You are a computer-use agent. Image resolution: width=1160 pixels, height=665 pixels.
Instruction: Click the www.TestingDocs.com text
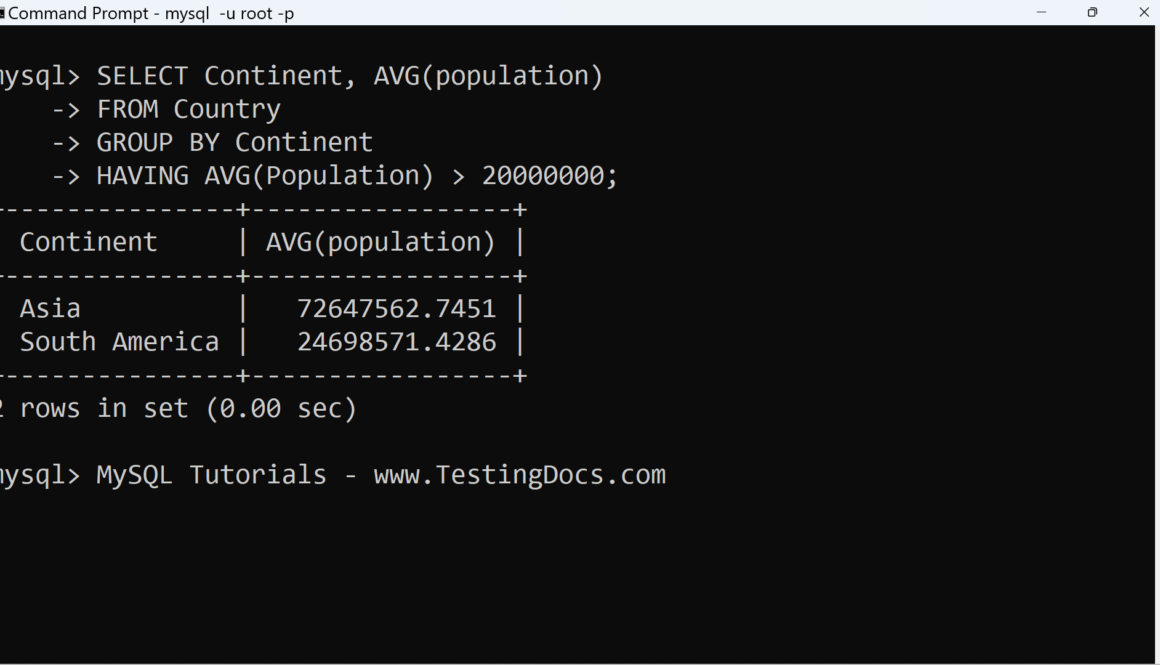pyautogui.click(x=519, y=475)
